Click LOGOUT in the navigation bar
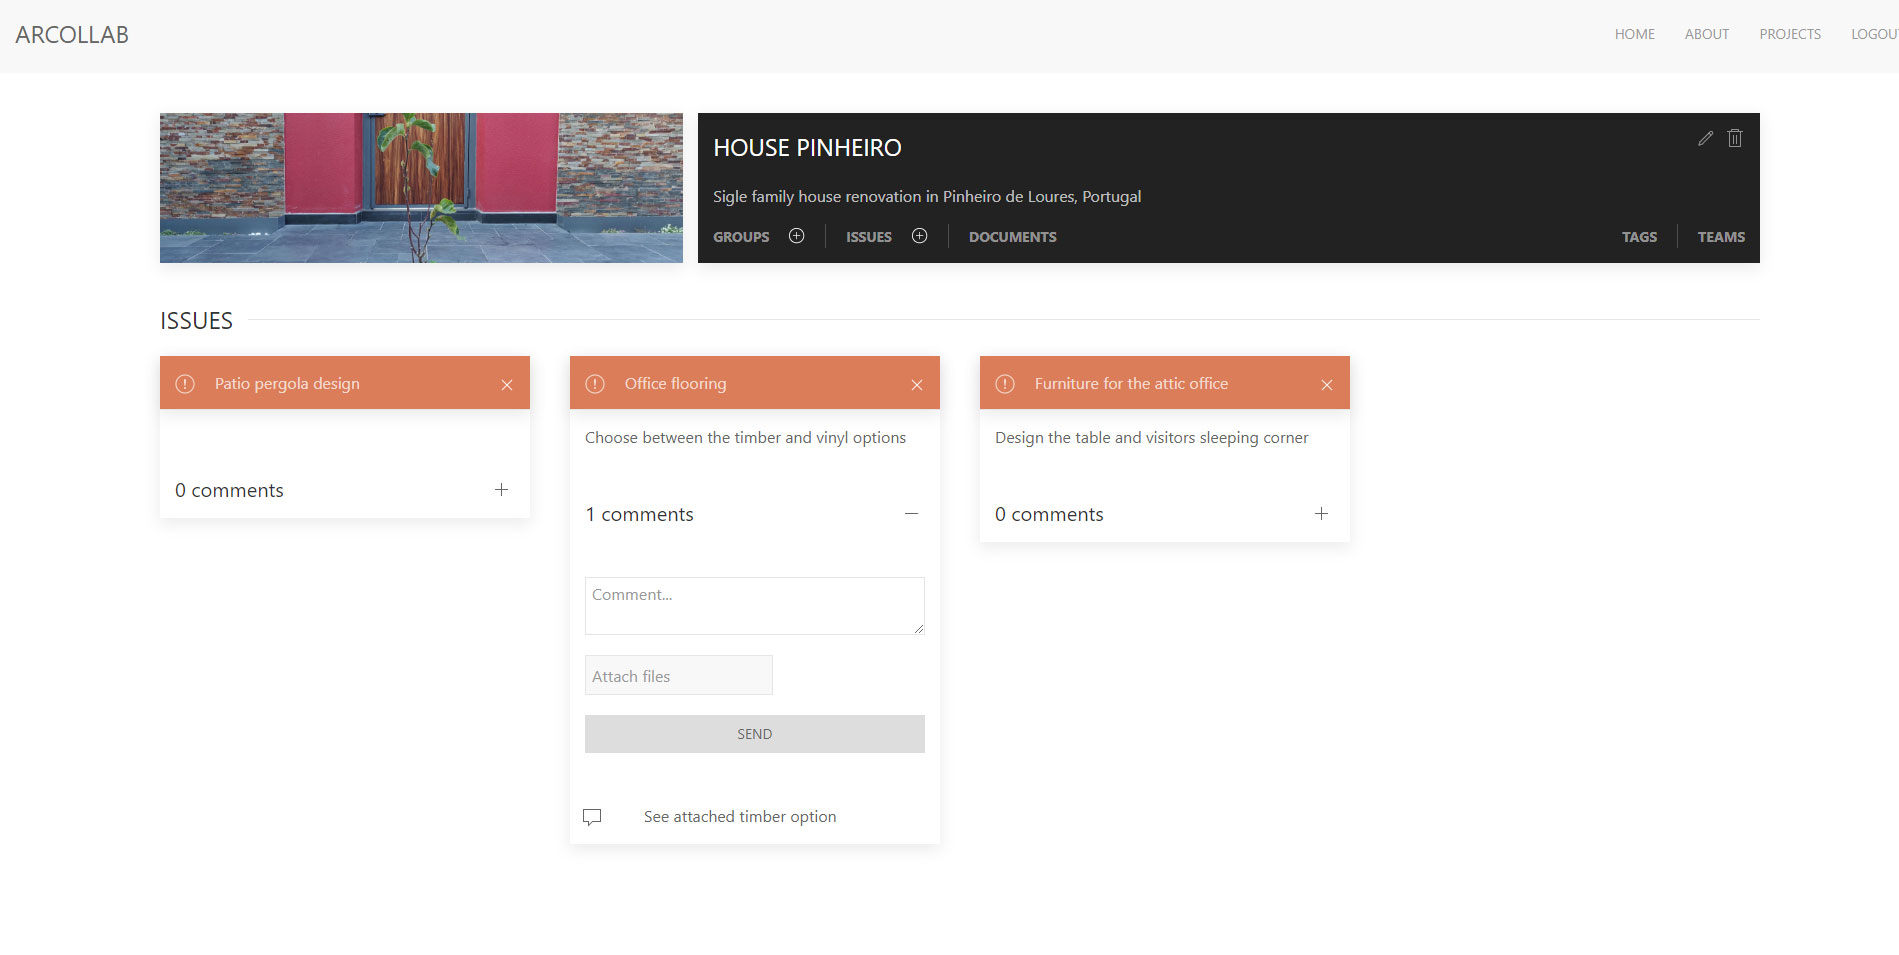 1875,34
